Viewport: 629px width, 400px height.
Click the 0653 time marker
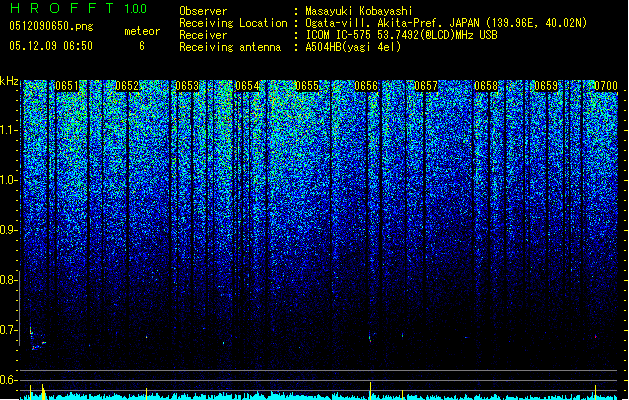187,86
